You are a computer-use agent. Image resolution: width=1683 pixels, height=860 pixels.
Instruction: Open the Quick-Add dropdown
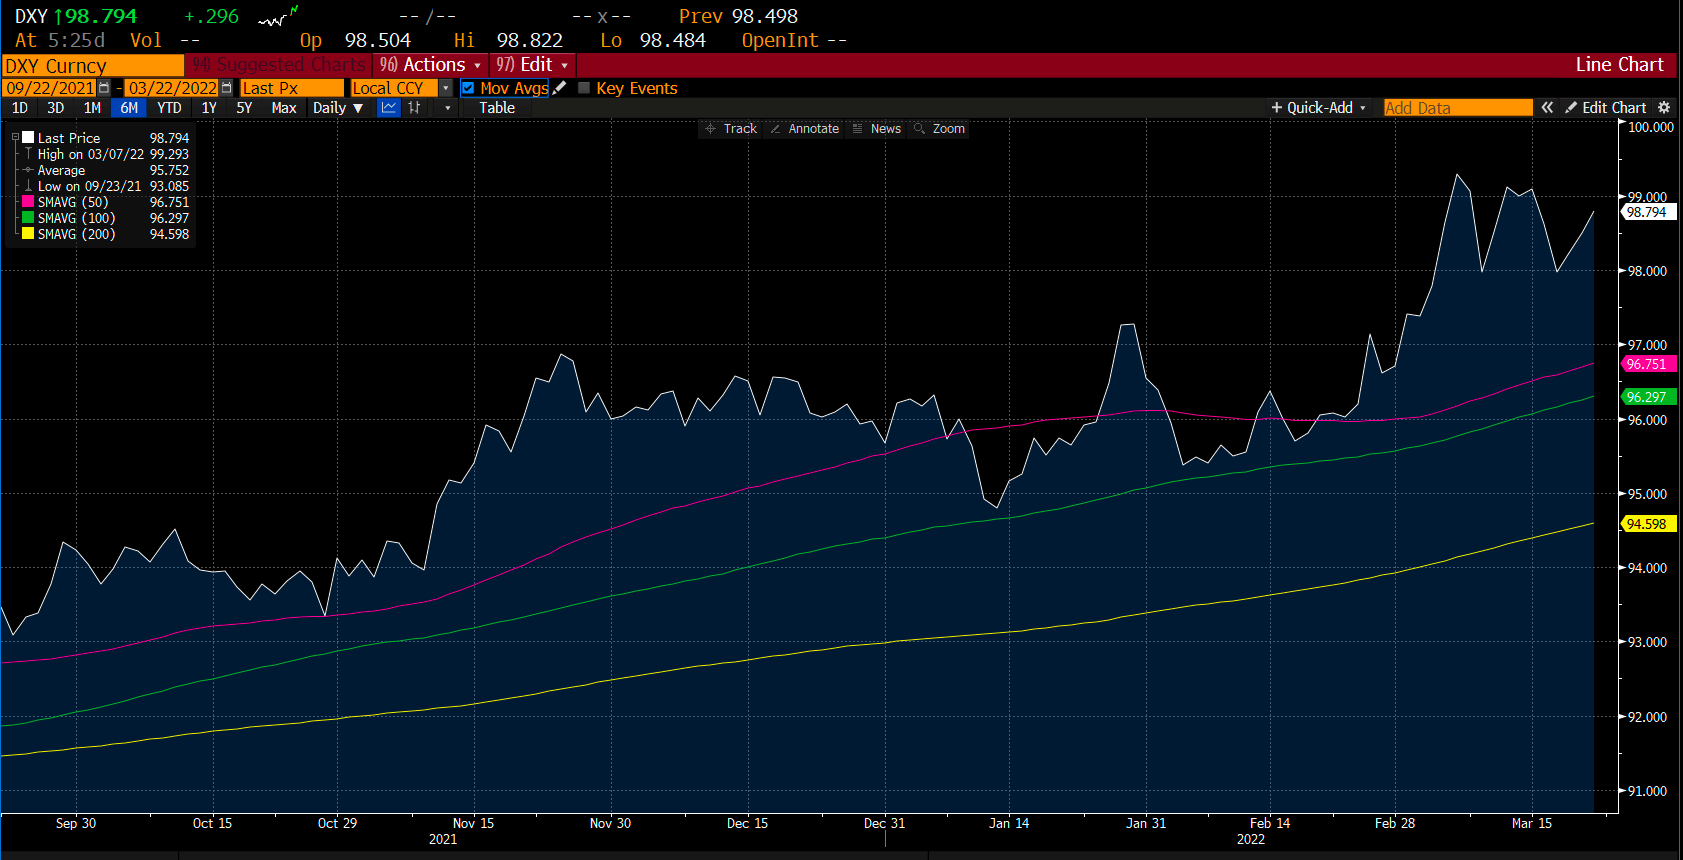1319,108
